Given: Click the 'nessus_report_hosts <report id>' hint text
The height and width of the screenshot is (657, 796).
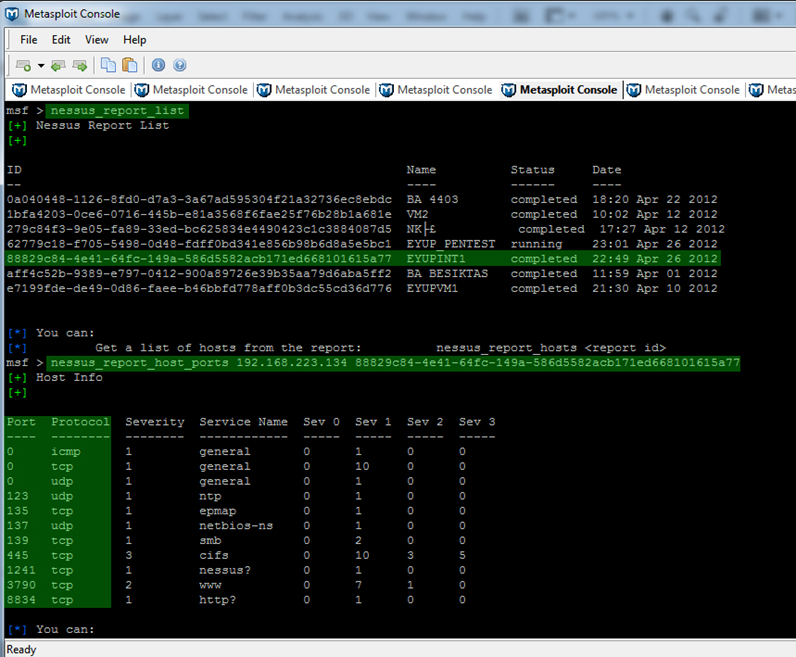Looking at the screenshot, I should pyautogui.click(x=551, y=348).
